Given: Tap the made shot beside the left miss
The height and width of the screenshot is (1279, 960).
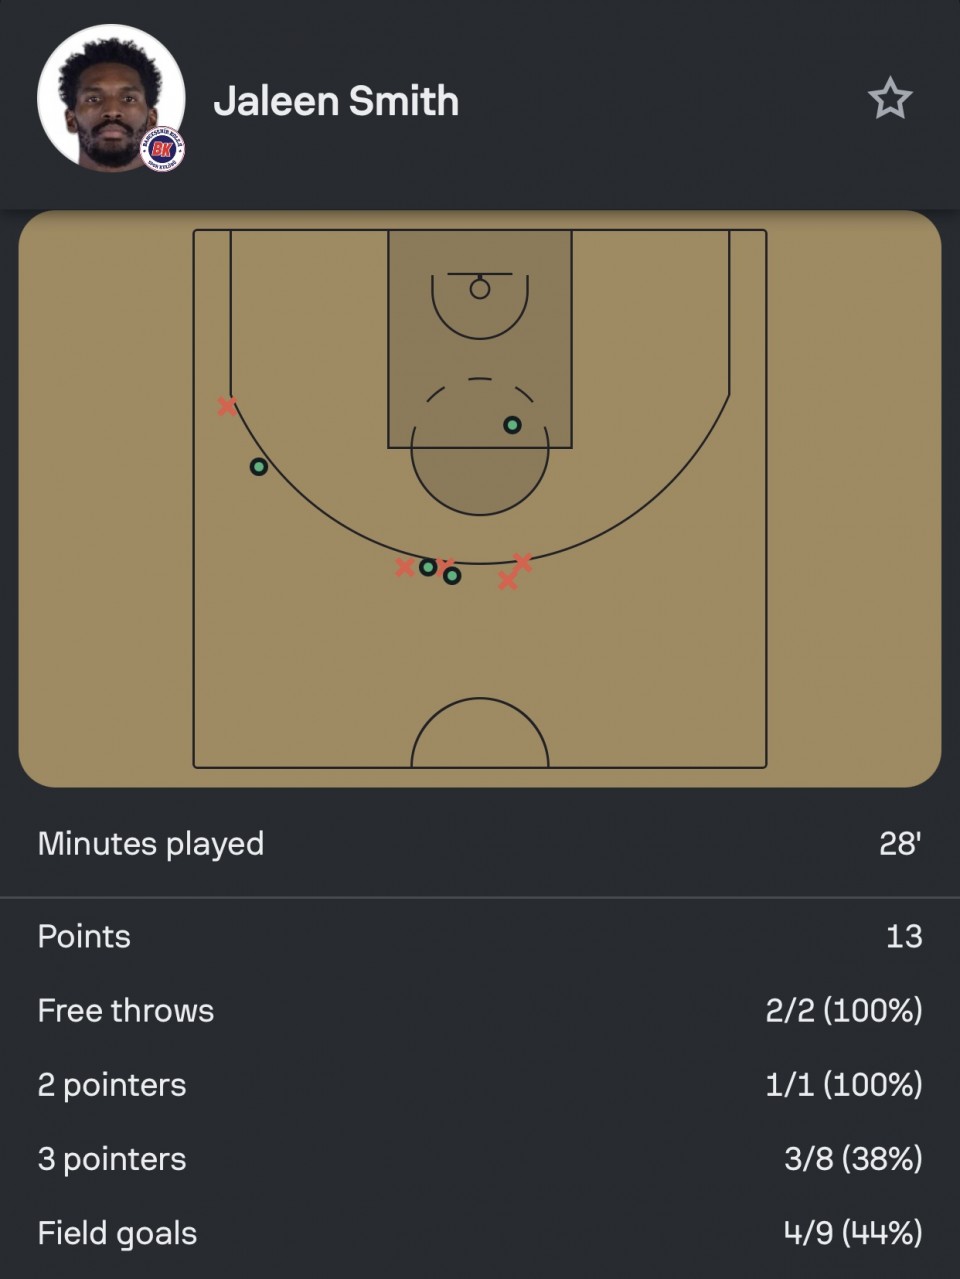Looking at the screenshot, I should point(428,567).
